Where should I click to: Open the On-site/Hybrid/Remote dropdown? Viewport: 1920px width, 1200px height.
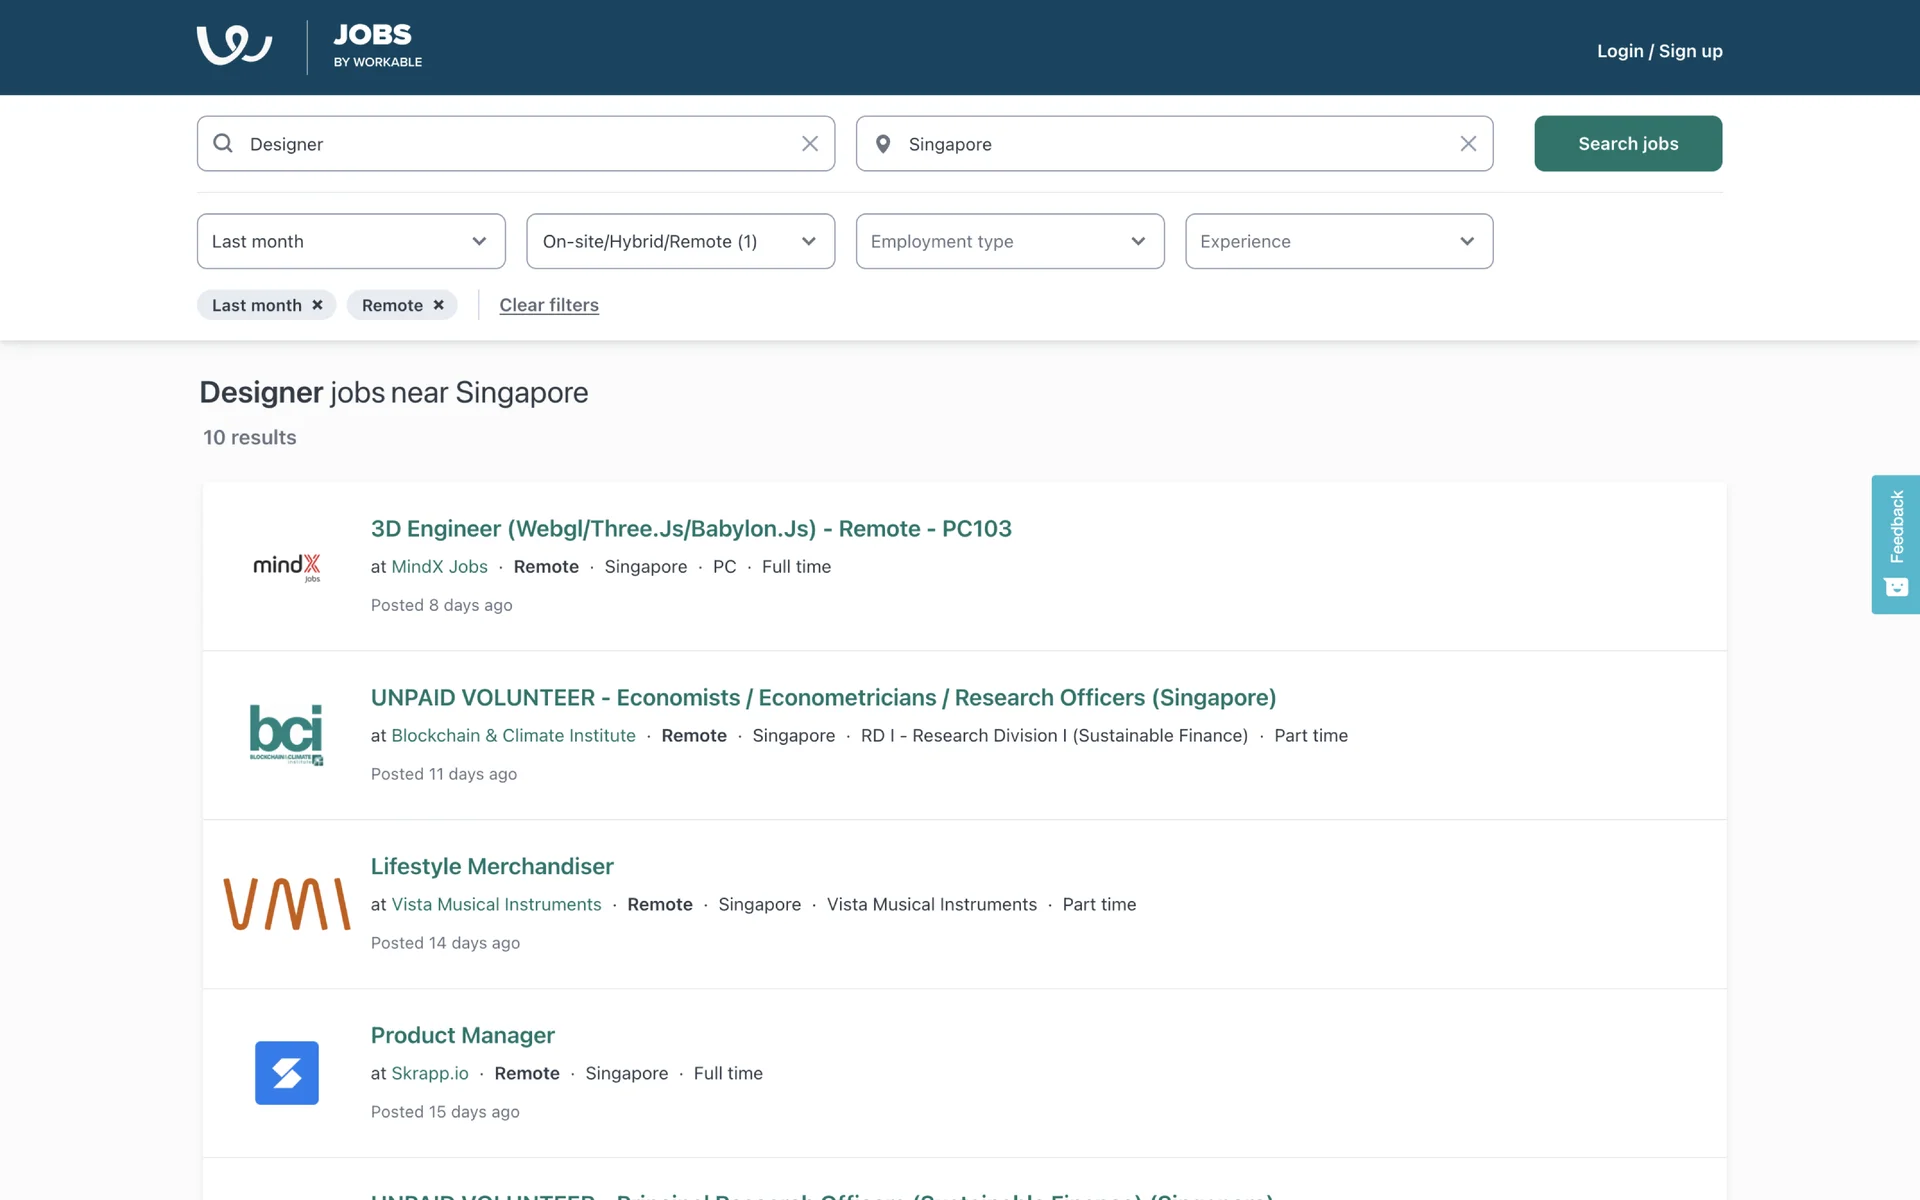680,241
